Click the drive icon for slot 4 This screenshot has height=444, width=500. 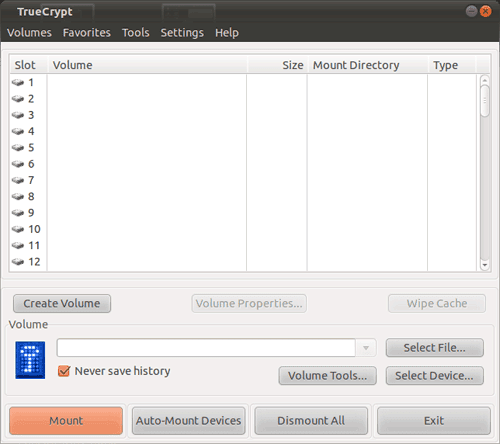coord(18,131)
